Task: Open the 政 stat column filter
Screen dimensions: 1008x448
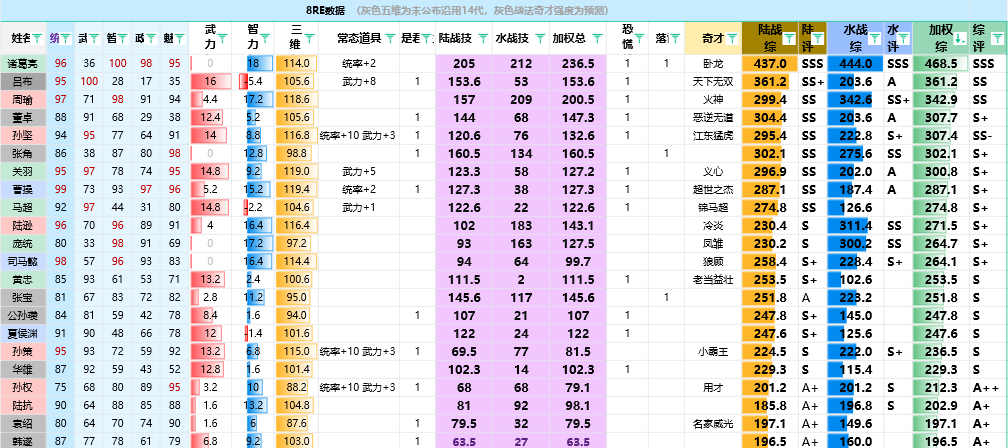Action: (150, 39)
